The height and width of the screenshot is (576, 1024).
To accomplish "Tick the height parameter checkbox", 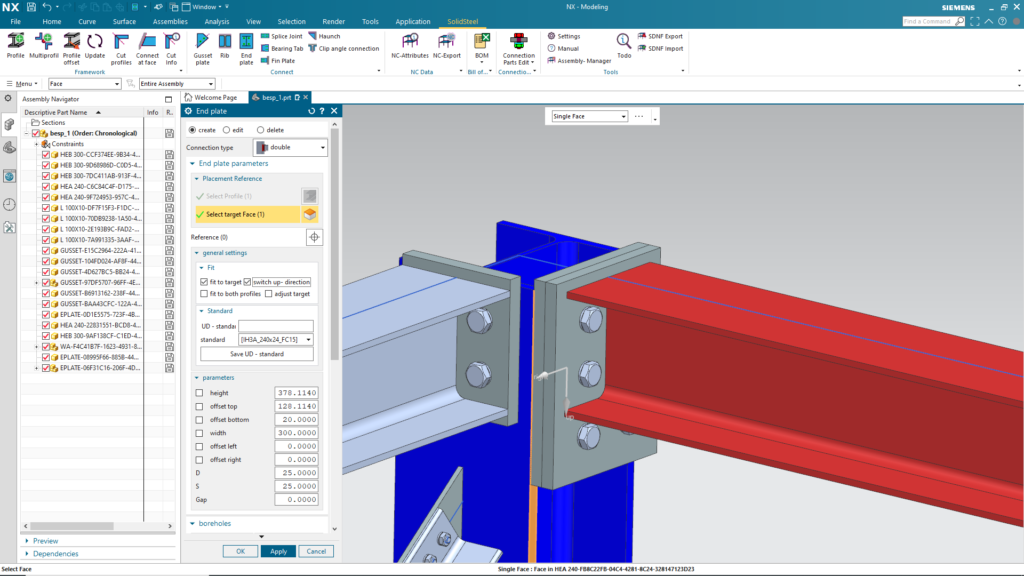I will click(x=199, y=393).
